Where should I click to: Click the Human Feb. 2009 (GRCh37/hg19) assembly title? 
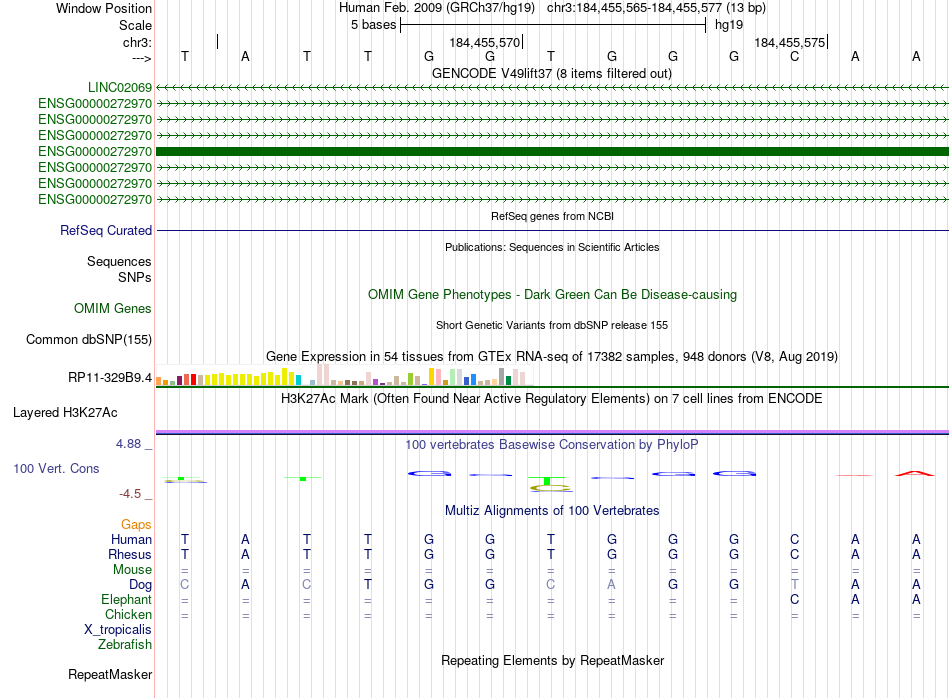[x=437, y=8]
